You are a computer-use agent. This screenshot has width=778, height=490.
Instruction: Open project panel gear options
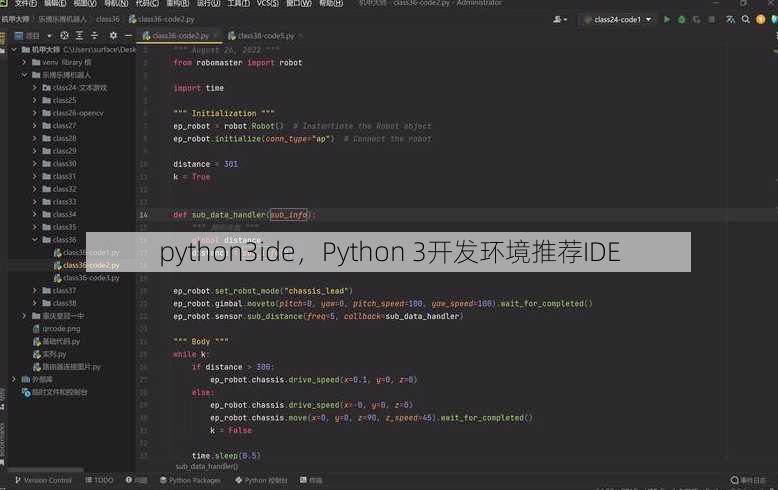point(113,36)
